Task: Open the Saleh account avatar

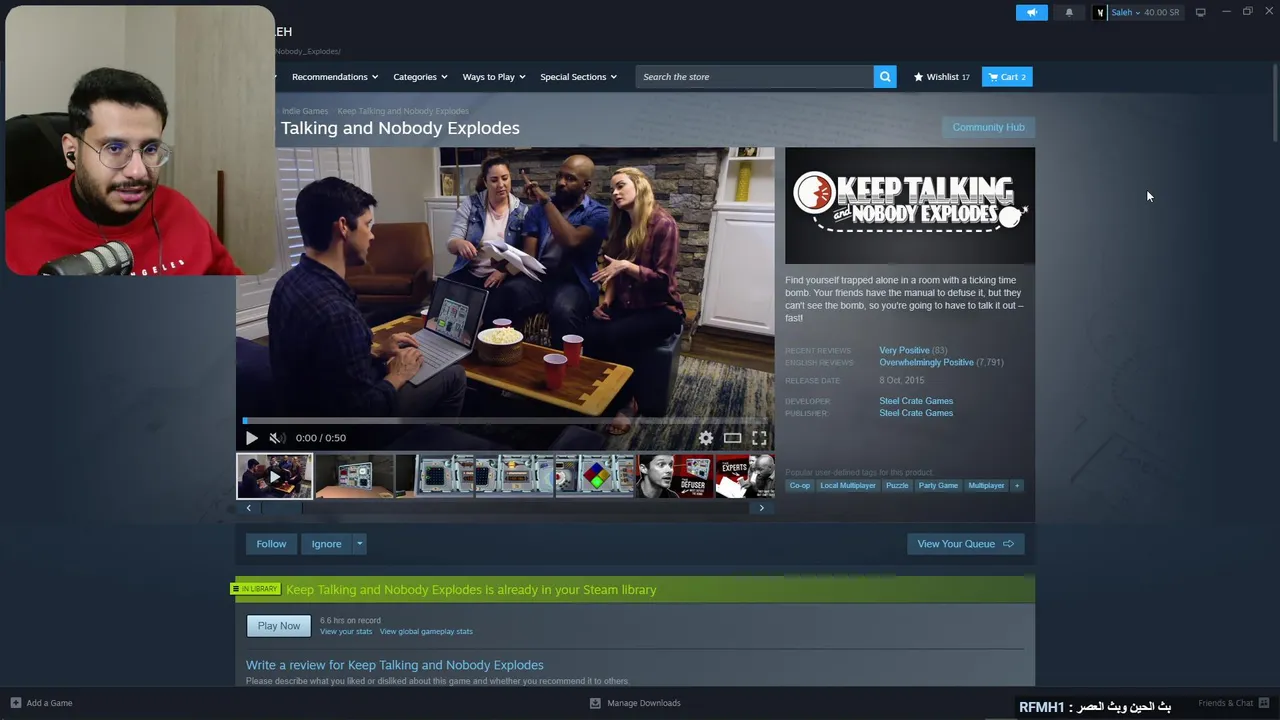Action: tap(1100, 12)
